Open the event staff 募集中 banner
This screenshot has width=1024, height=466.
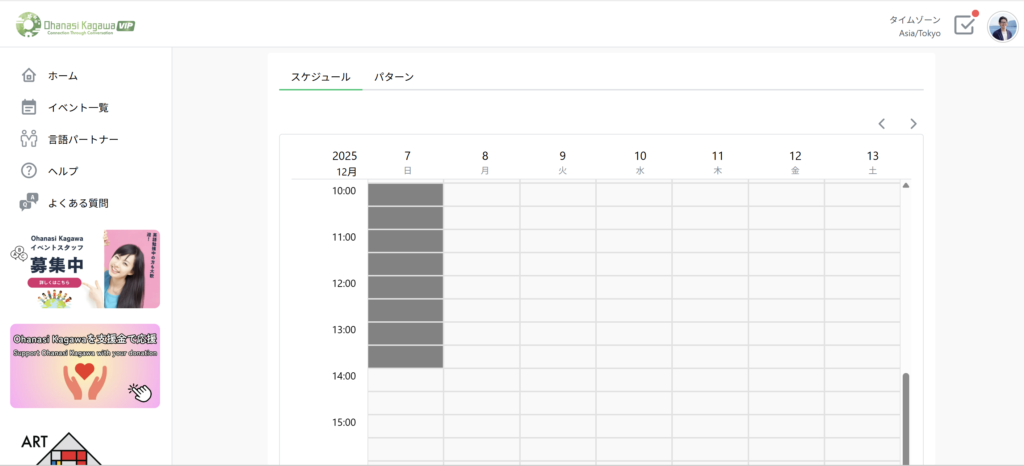point(85,269)
